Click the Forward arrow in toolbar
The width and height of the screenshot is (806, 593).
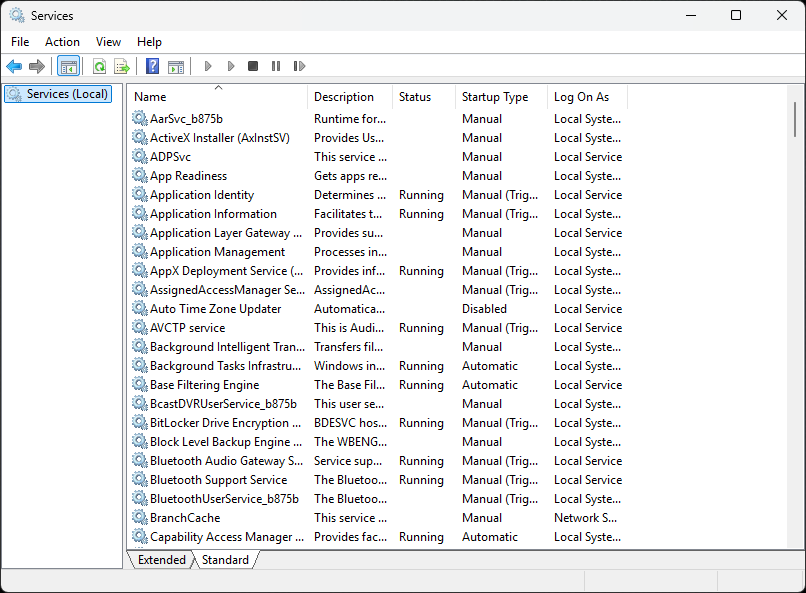(37, 67)
